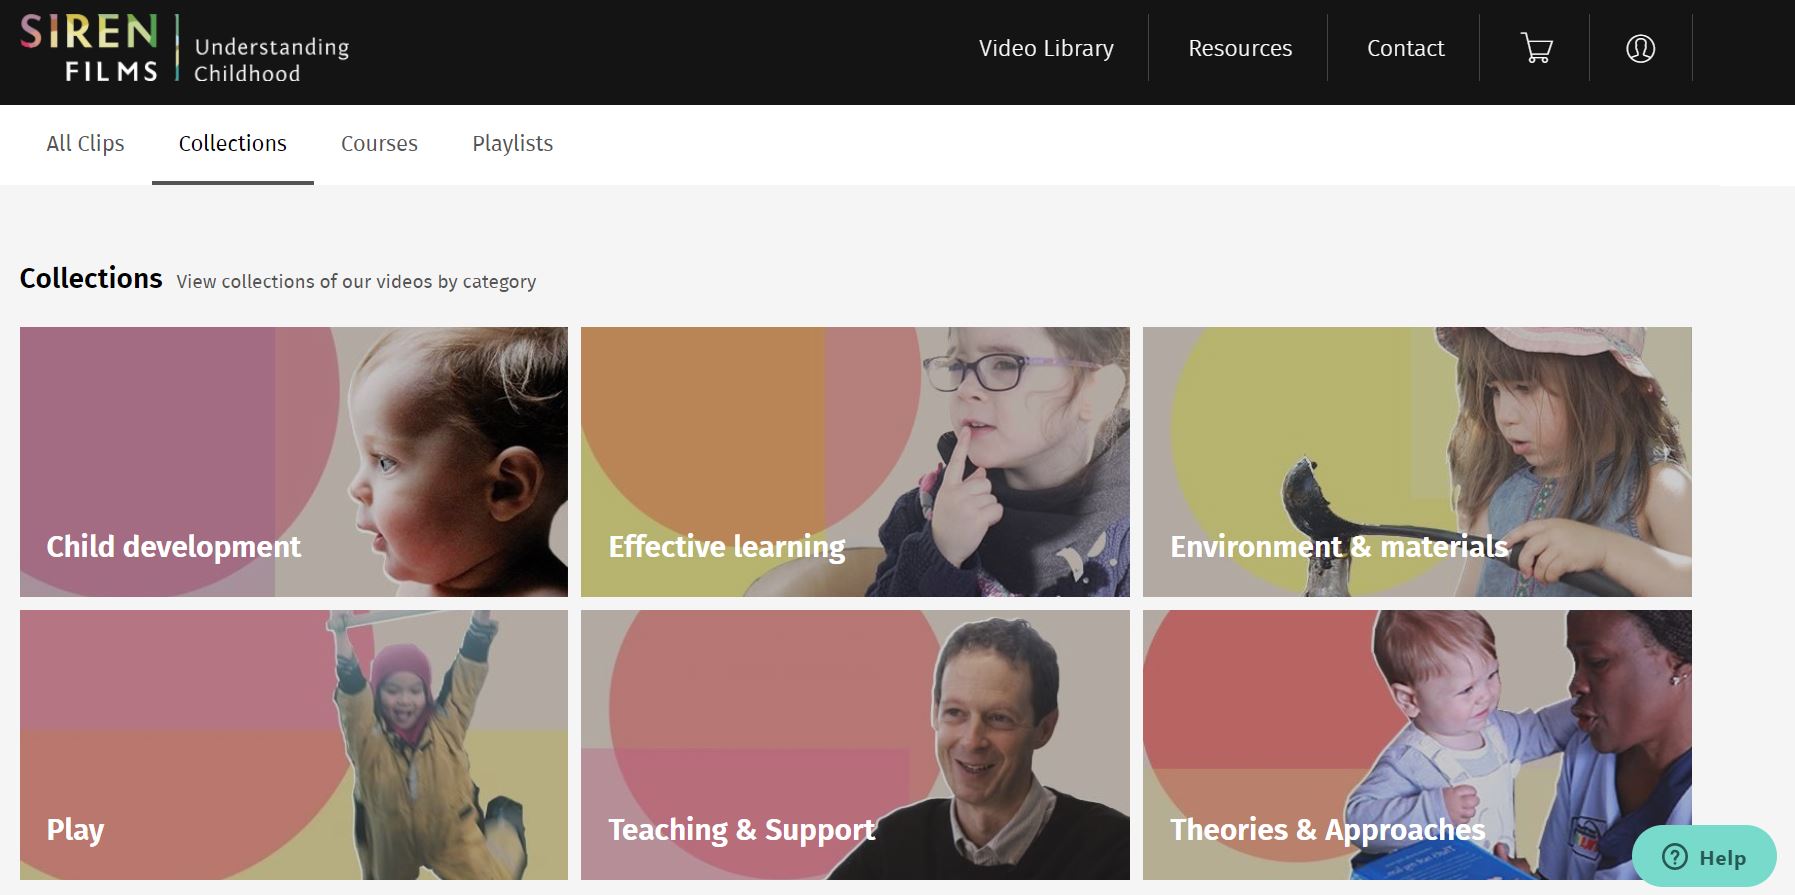Click the question mark in Help button

(x=1674, y=857)
